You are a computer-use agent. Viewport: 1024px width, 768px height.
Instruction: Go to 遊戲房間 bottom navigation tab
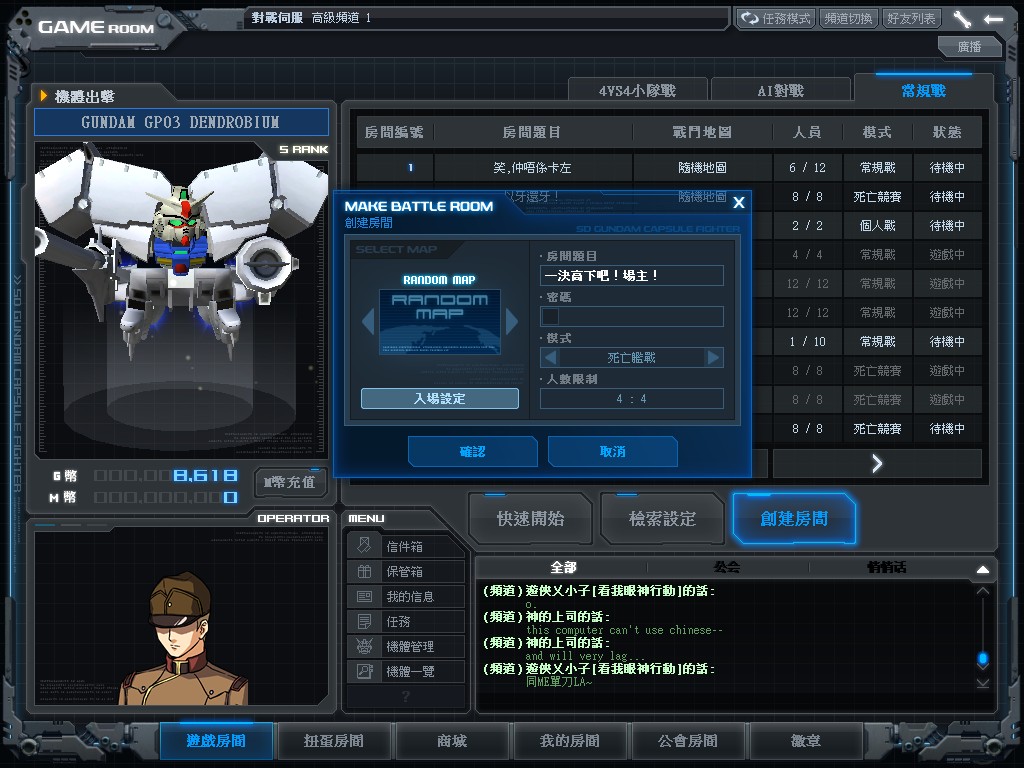pyautogui.click(x=216, y=741)
